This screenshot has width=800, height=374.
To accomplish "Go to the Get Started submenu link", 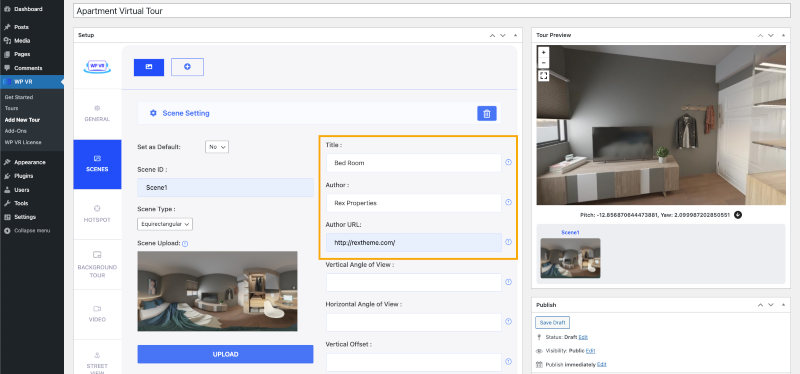I will click(19, 97).
